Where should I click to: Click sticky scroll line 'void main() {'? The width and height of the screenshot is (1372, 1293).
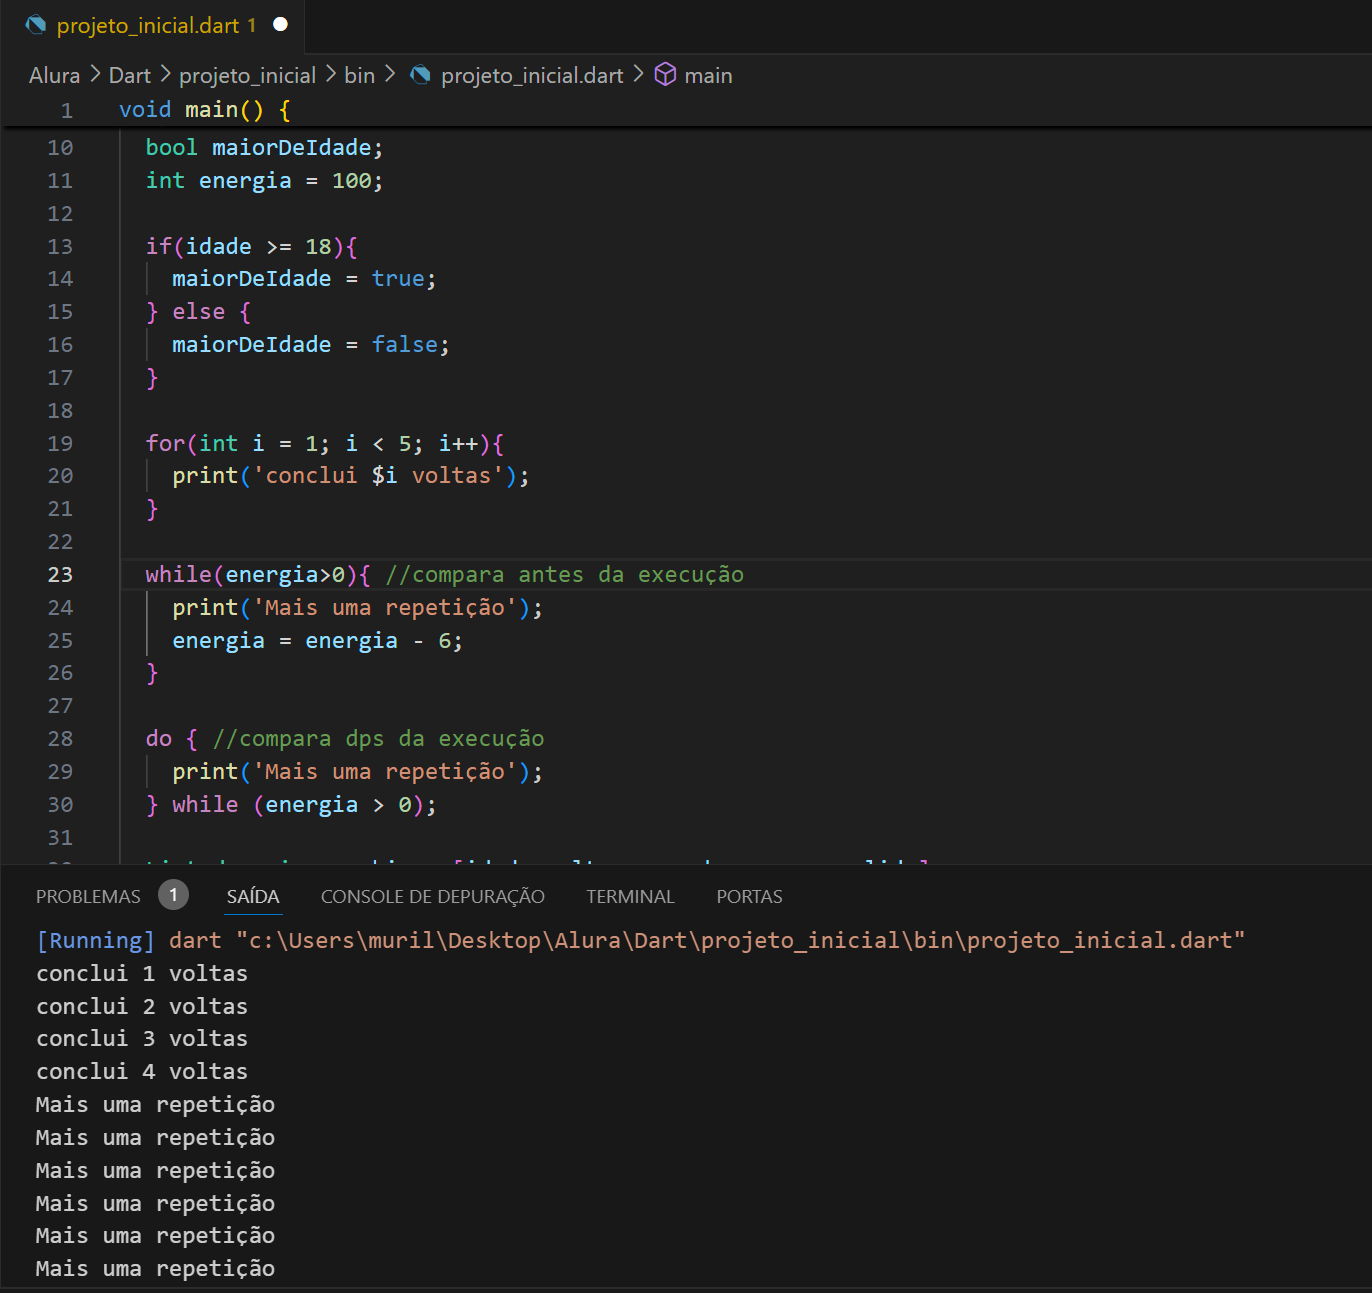[x=205, y=110]
